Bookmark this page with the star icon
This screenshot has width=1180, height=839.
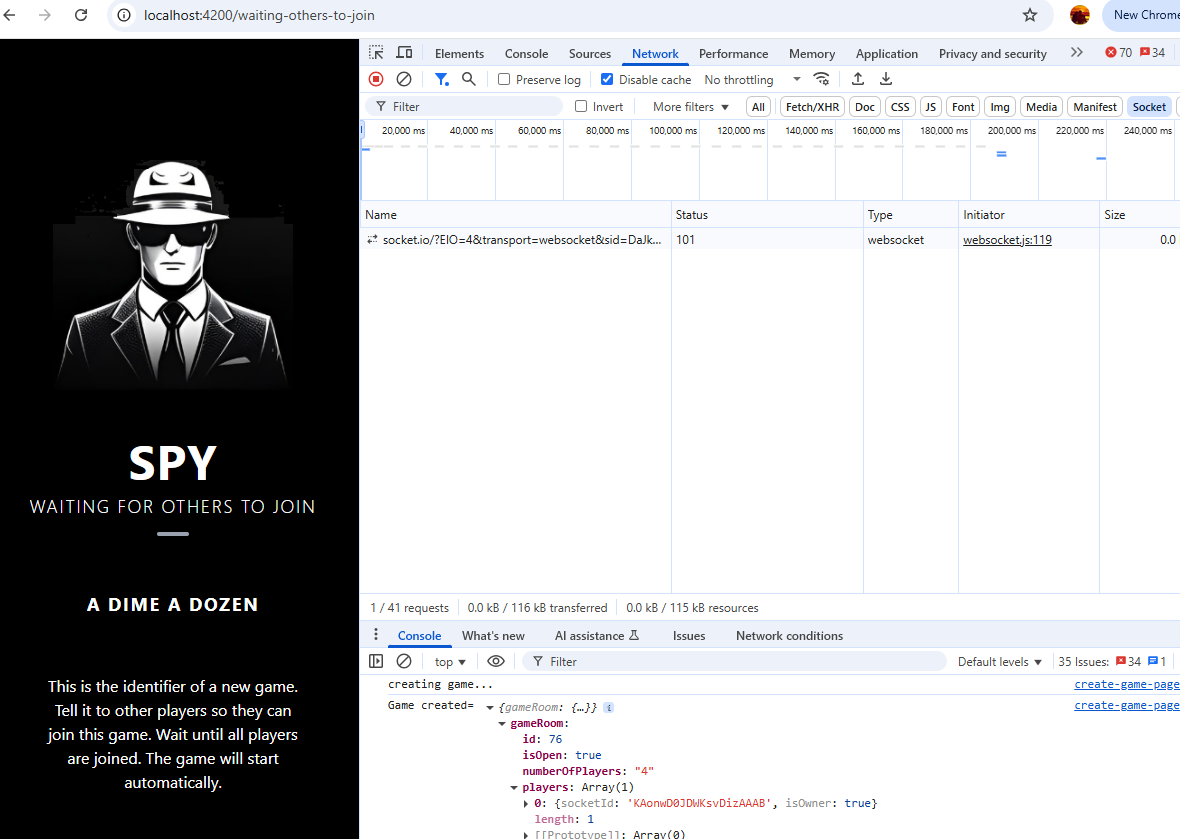click(x=1029, y=15)
